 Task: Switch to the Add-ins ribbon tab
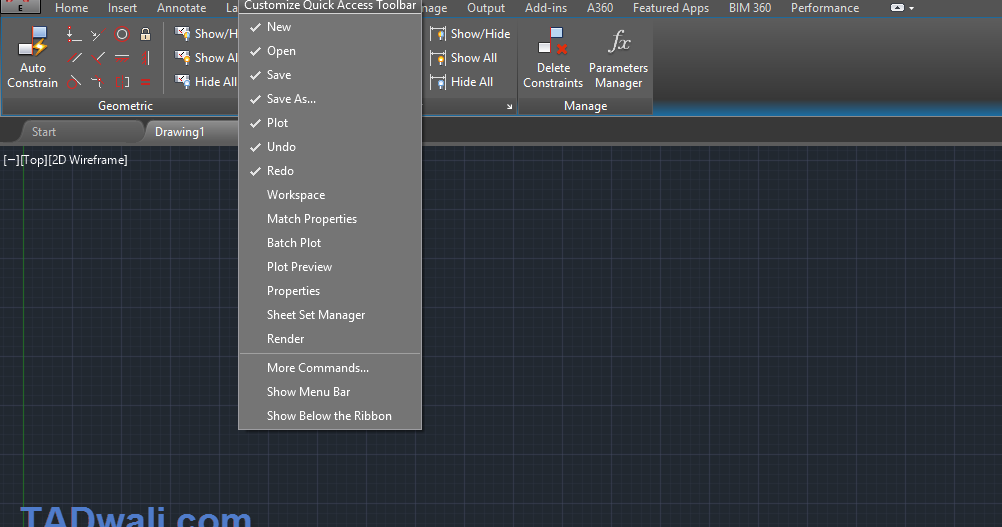tap(546, 8)
